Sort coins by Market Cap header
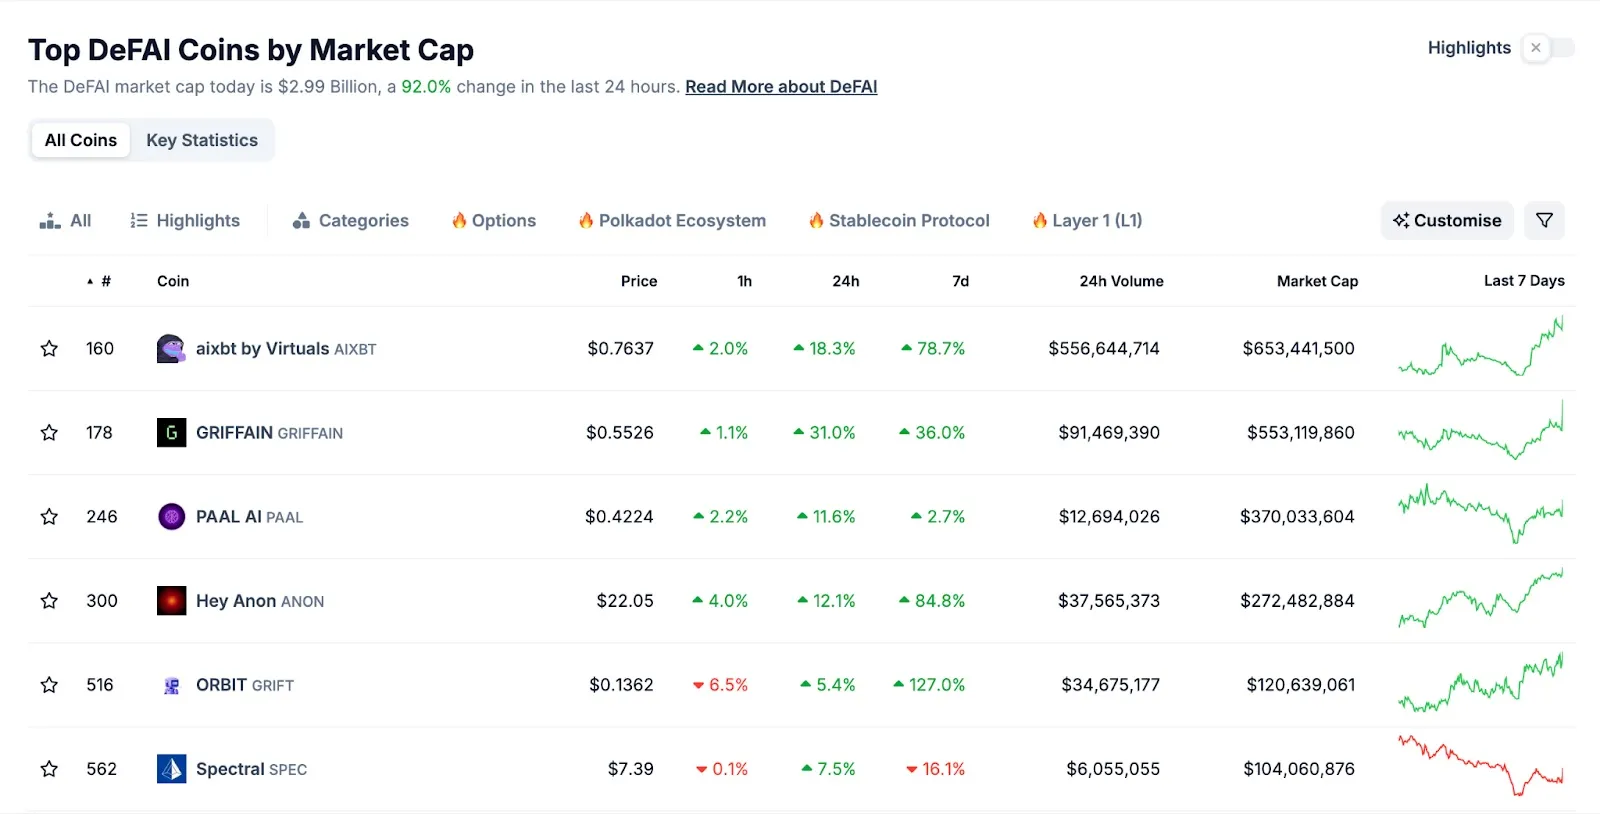 click(1316, 282)
